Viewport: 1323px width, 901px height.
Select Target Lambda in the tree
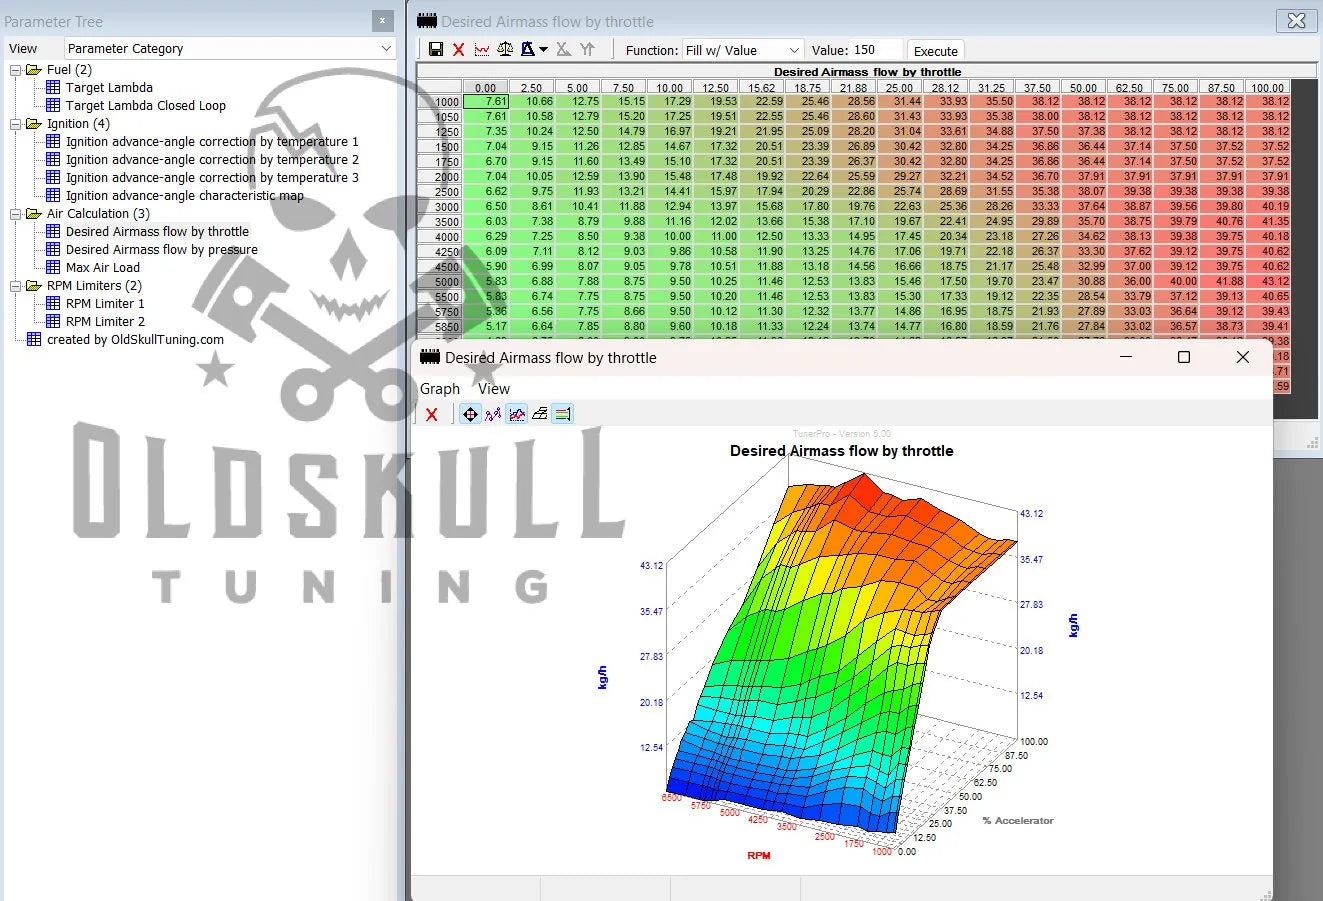click(x=109, y=88)
